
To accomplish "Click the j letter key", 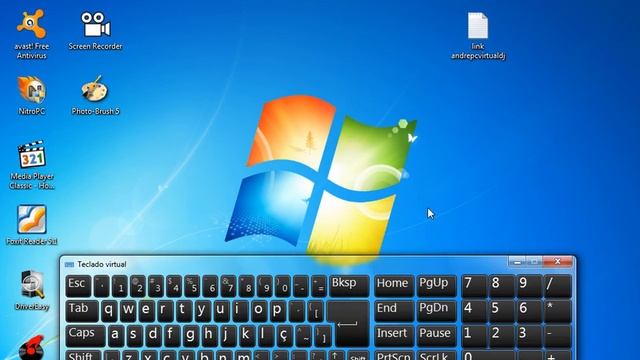I will (x=228, y=336).
